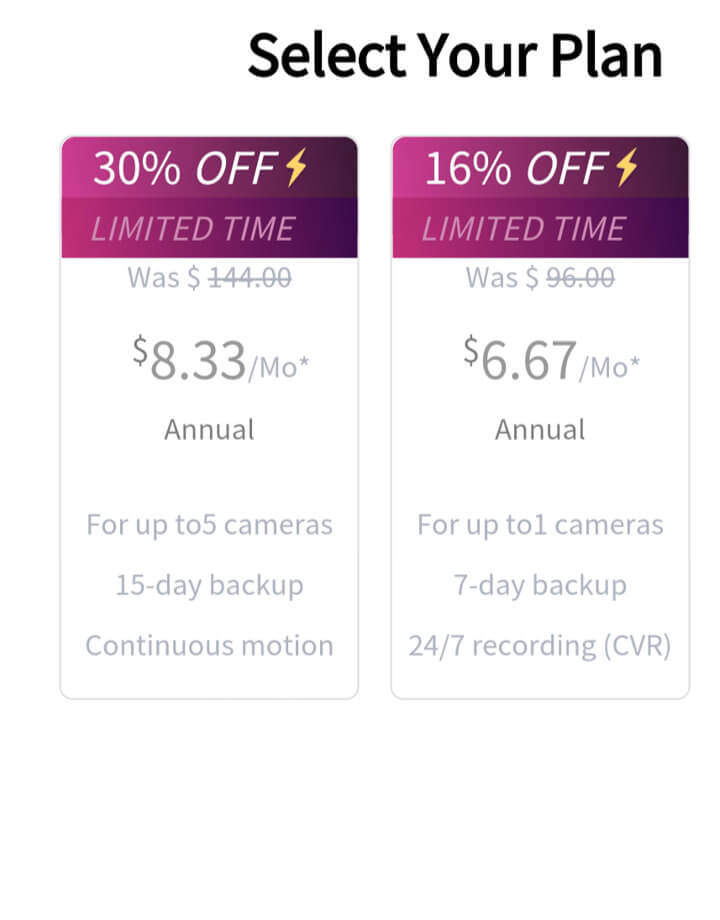Click 'For up to1 cameras' feature
Image resolution: width=720 pixels, height=920 pixels.
coord(540,525)
